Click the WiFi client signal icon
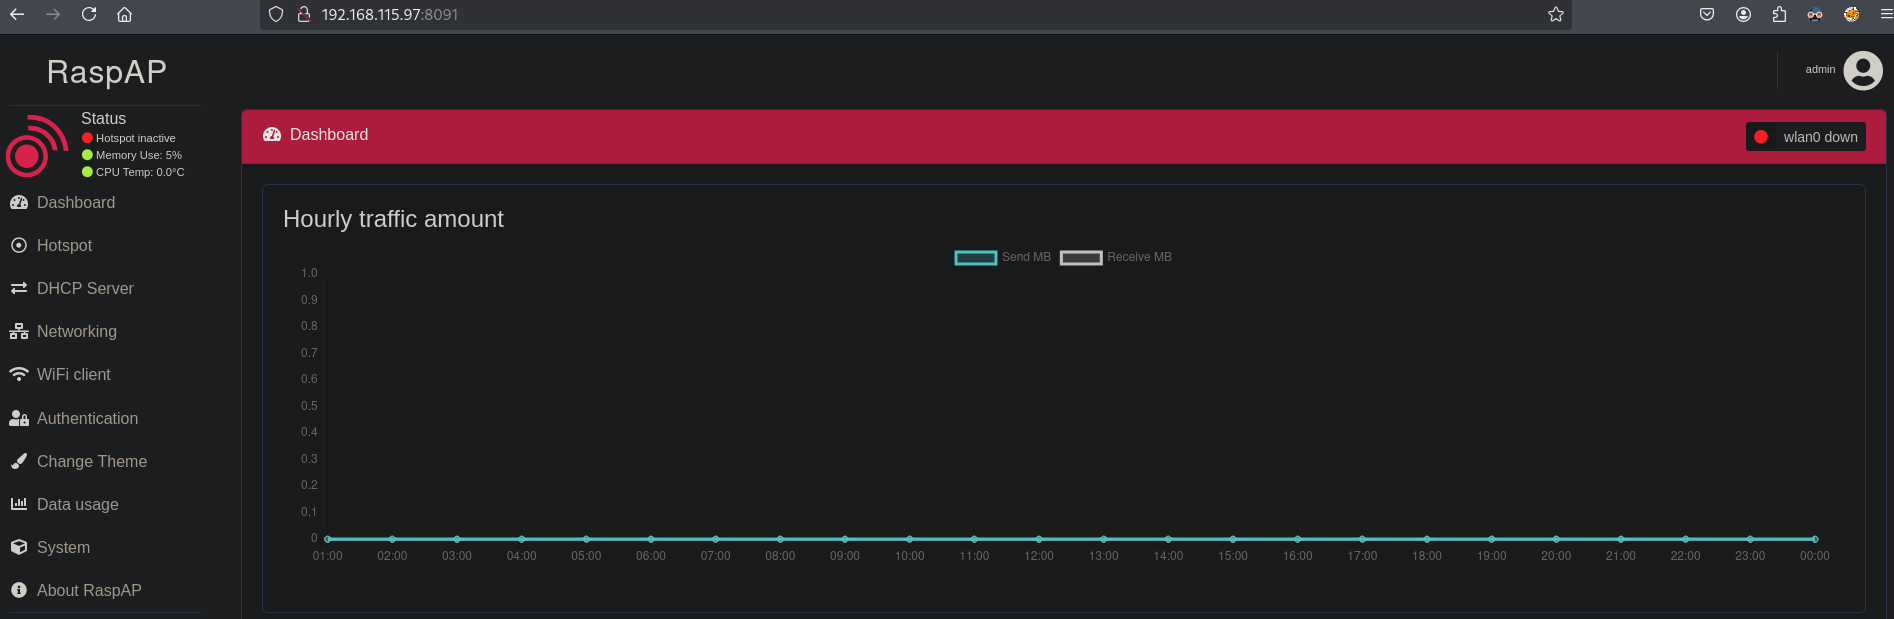The width and height of the screenshot is (1894, 619). point(19,374)
